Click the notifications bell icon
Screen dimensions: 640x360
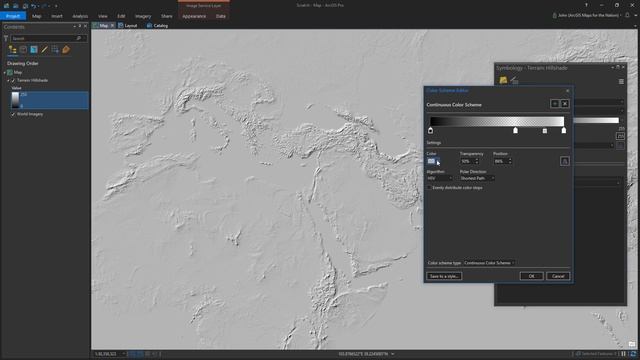point(627,16)
